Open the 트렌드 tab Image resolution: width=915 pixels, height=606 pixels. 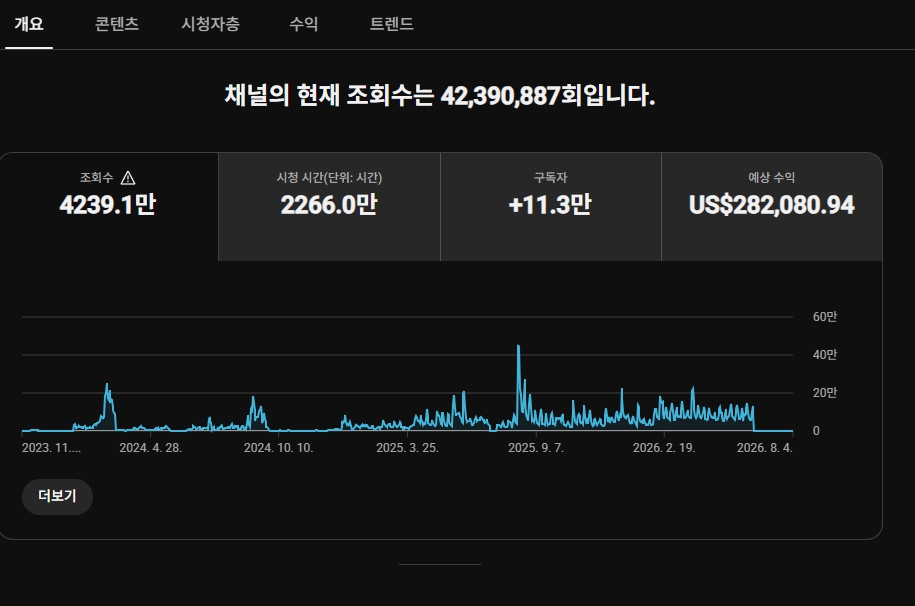point(392,24)
